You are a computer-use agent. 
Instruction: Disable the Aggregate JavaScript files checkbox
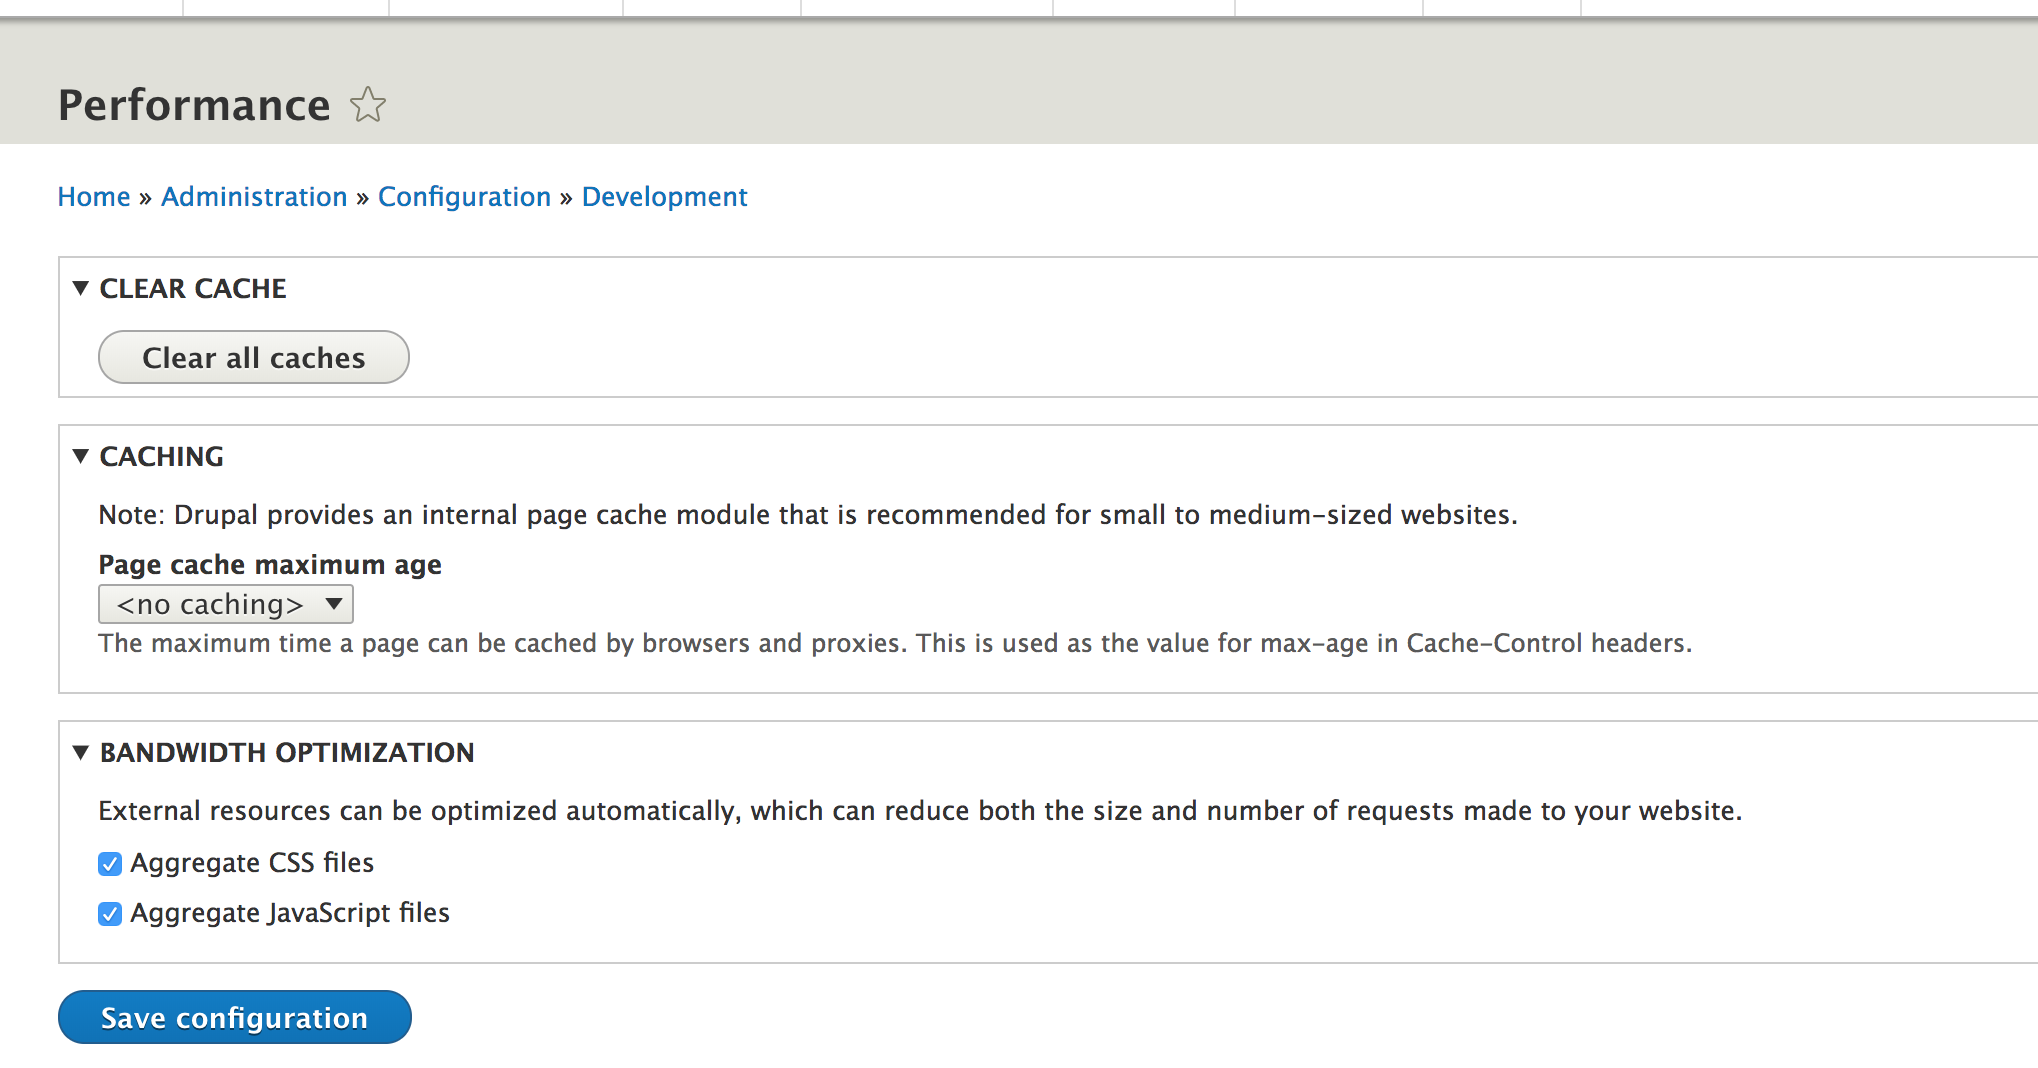tap(110, 914)
